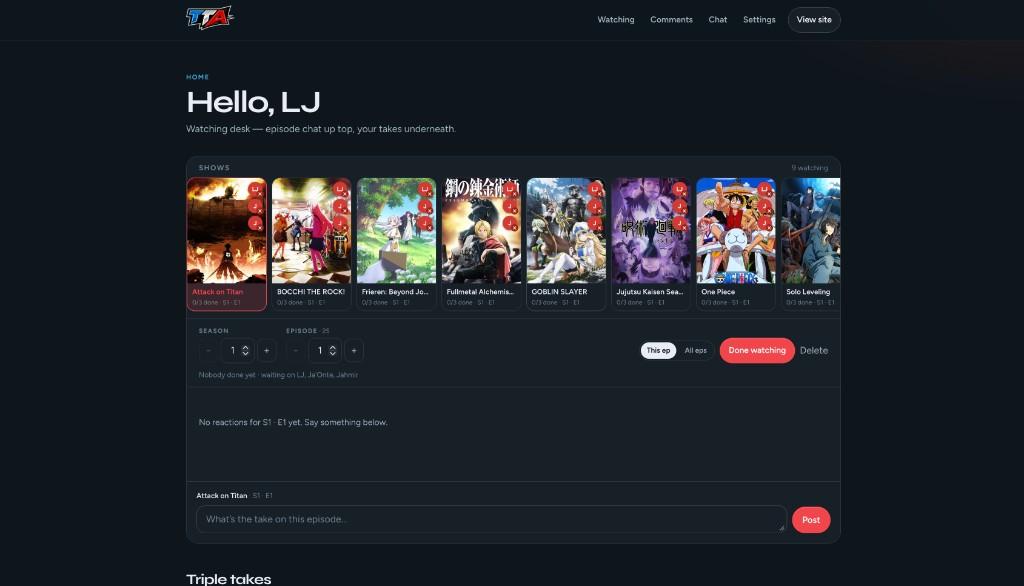Click the bottom J badge on GOBLIN SLAYER card

[595, 223]
